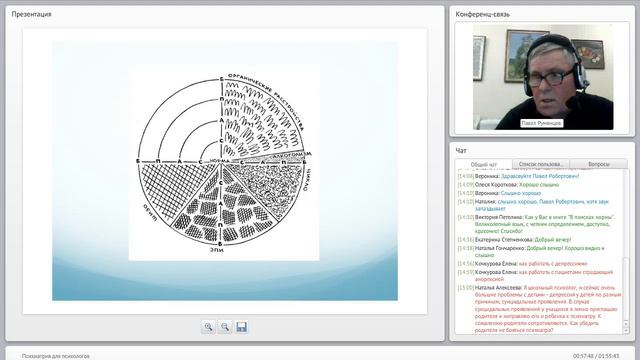This screenshot has width=640, height=360.
Task: Click the presenter name label Павел Румянцев
Action: point(542,123)
